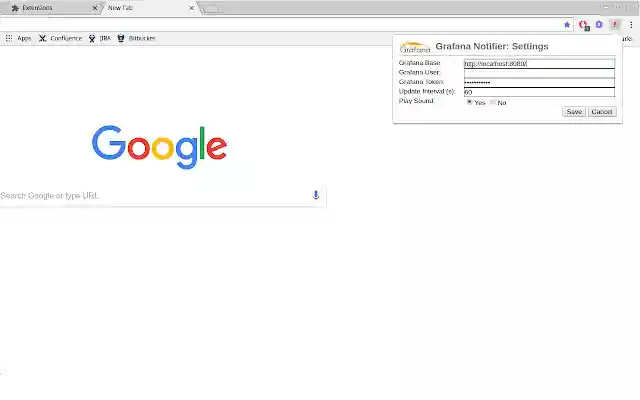The image size is (640, 400).
Task: Open the red extension icon with badge
Action: (584, 25)
